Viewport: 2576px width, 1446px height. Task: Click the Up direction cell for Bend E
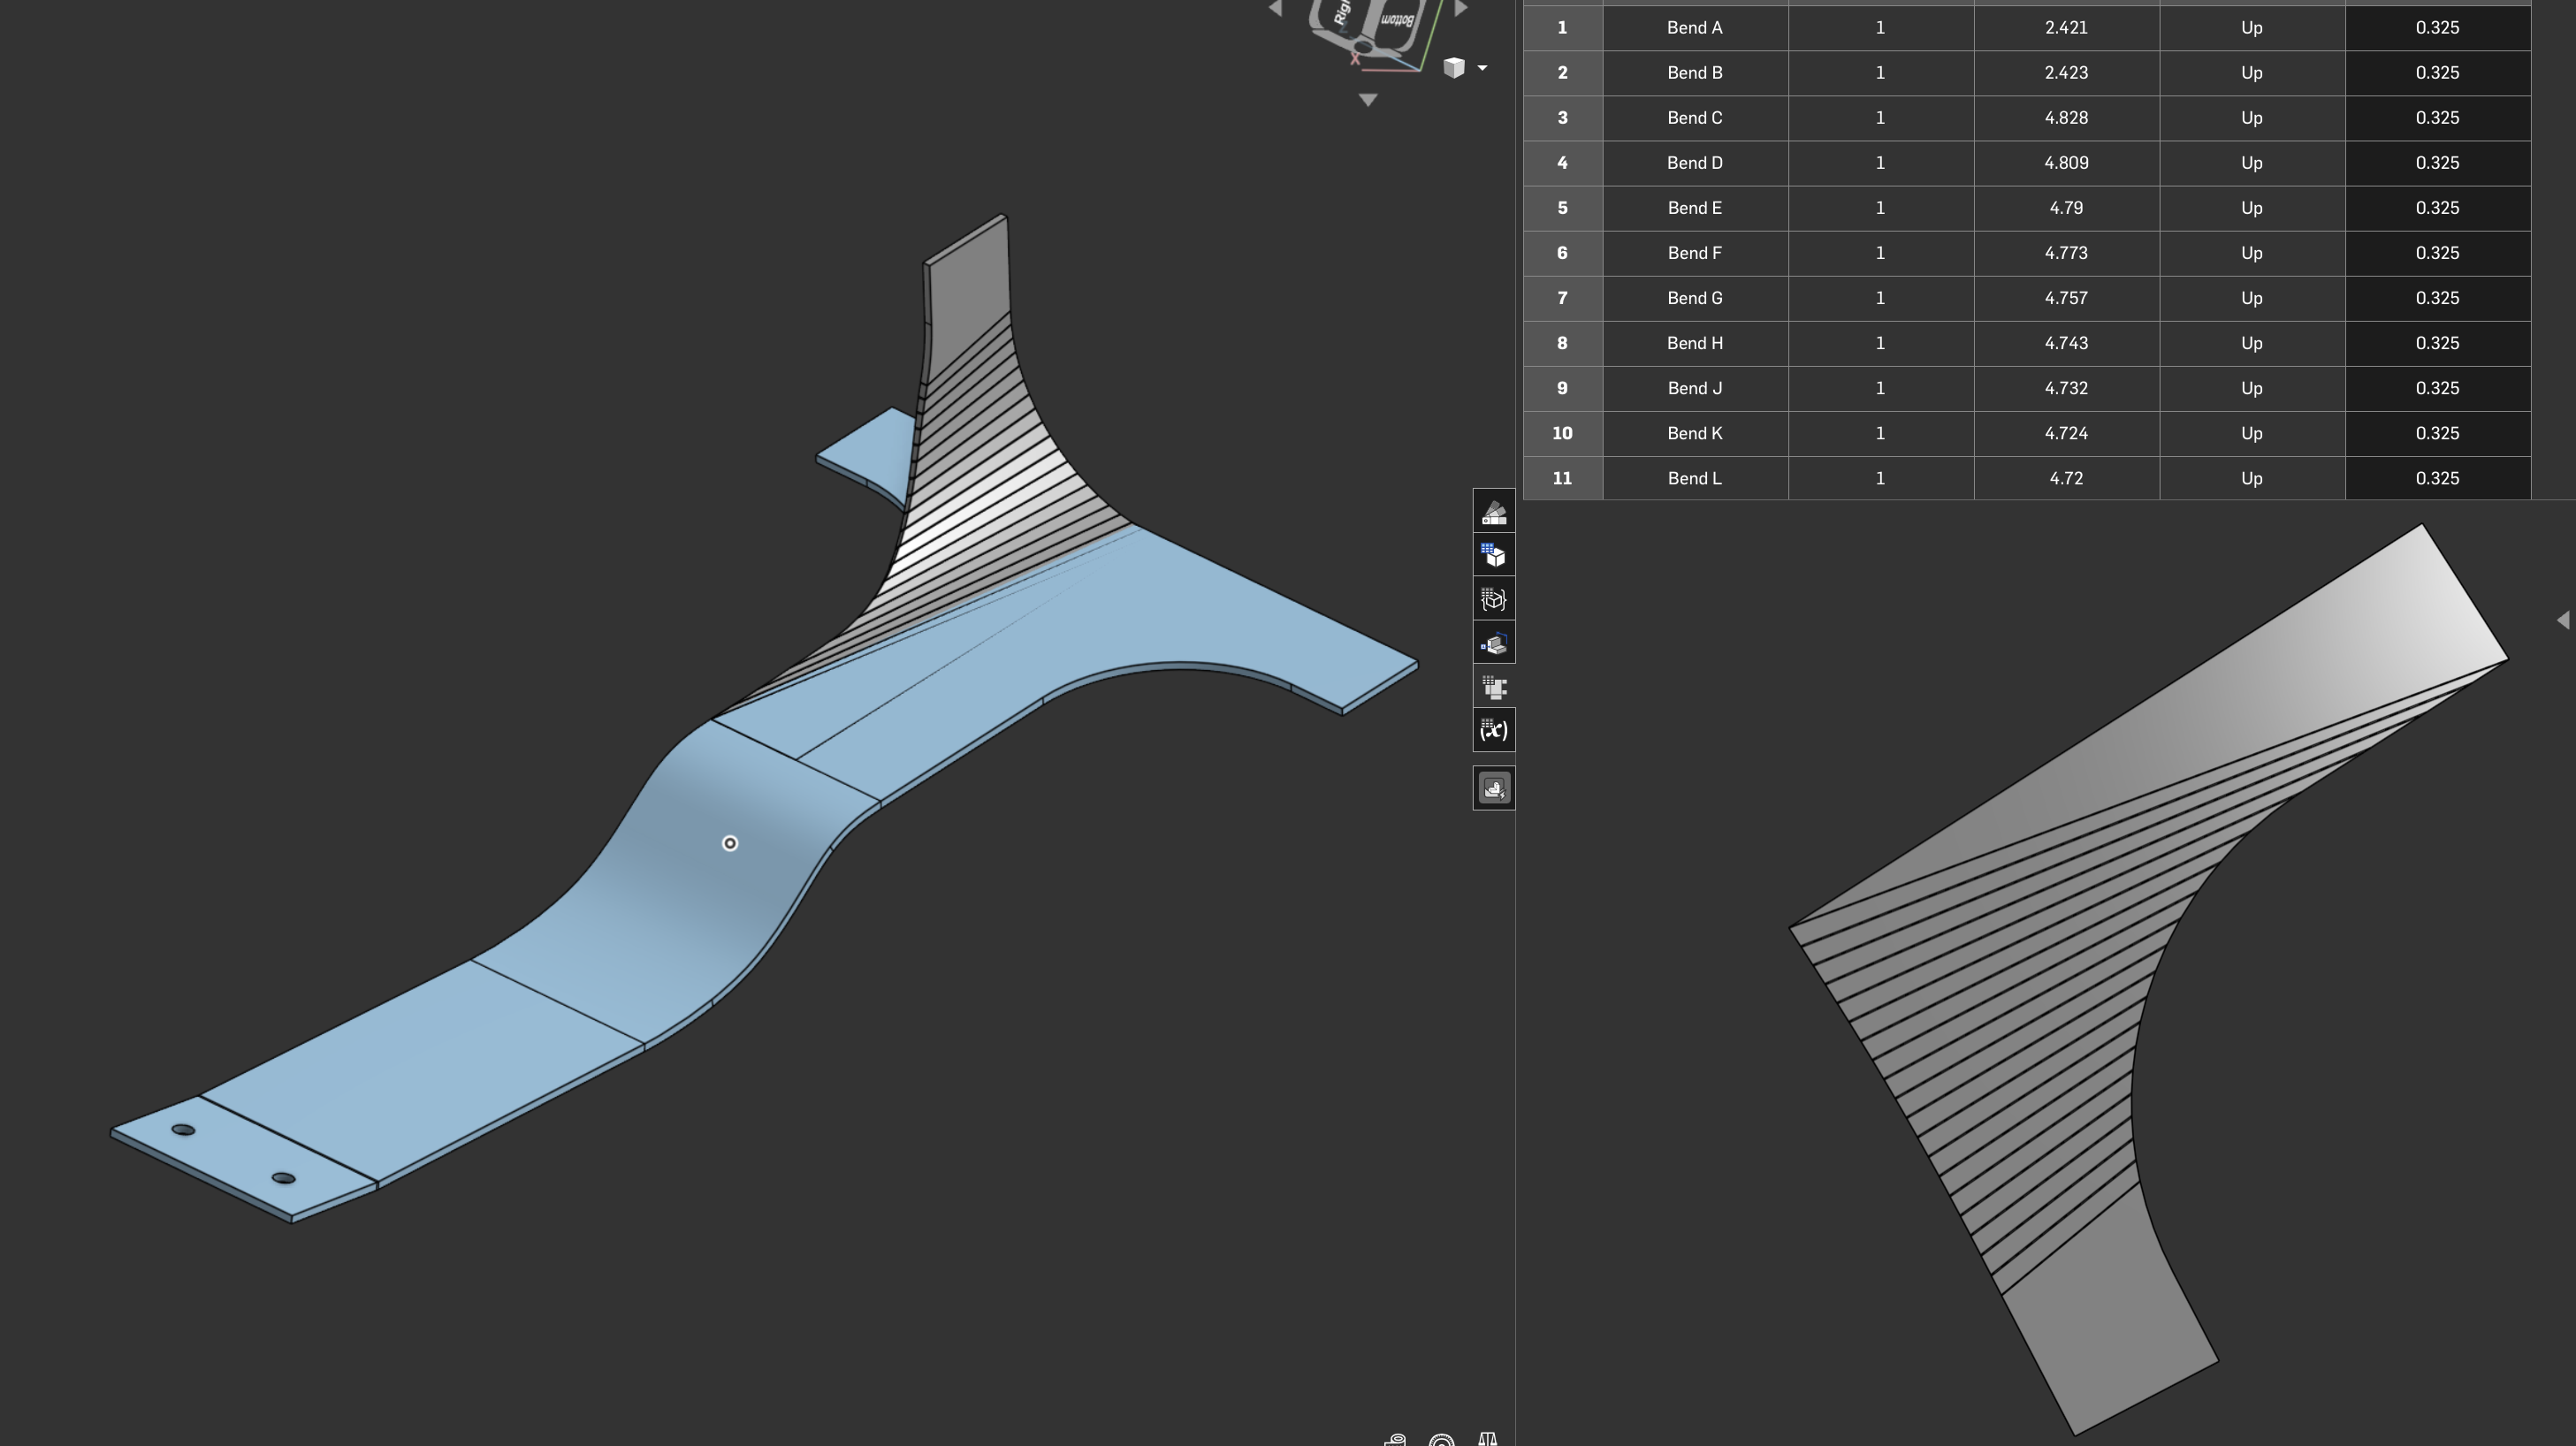[x=2252, y=208]
